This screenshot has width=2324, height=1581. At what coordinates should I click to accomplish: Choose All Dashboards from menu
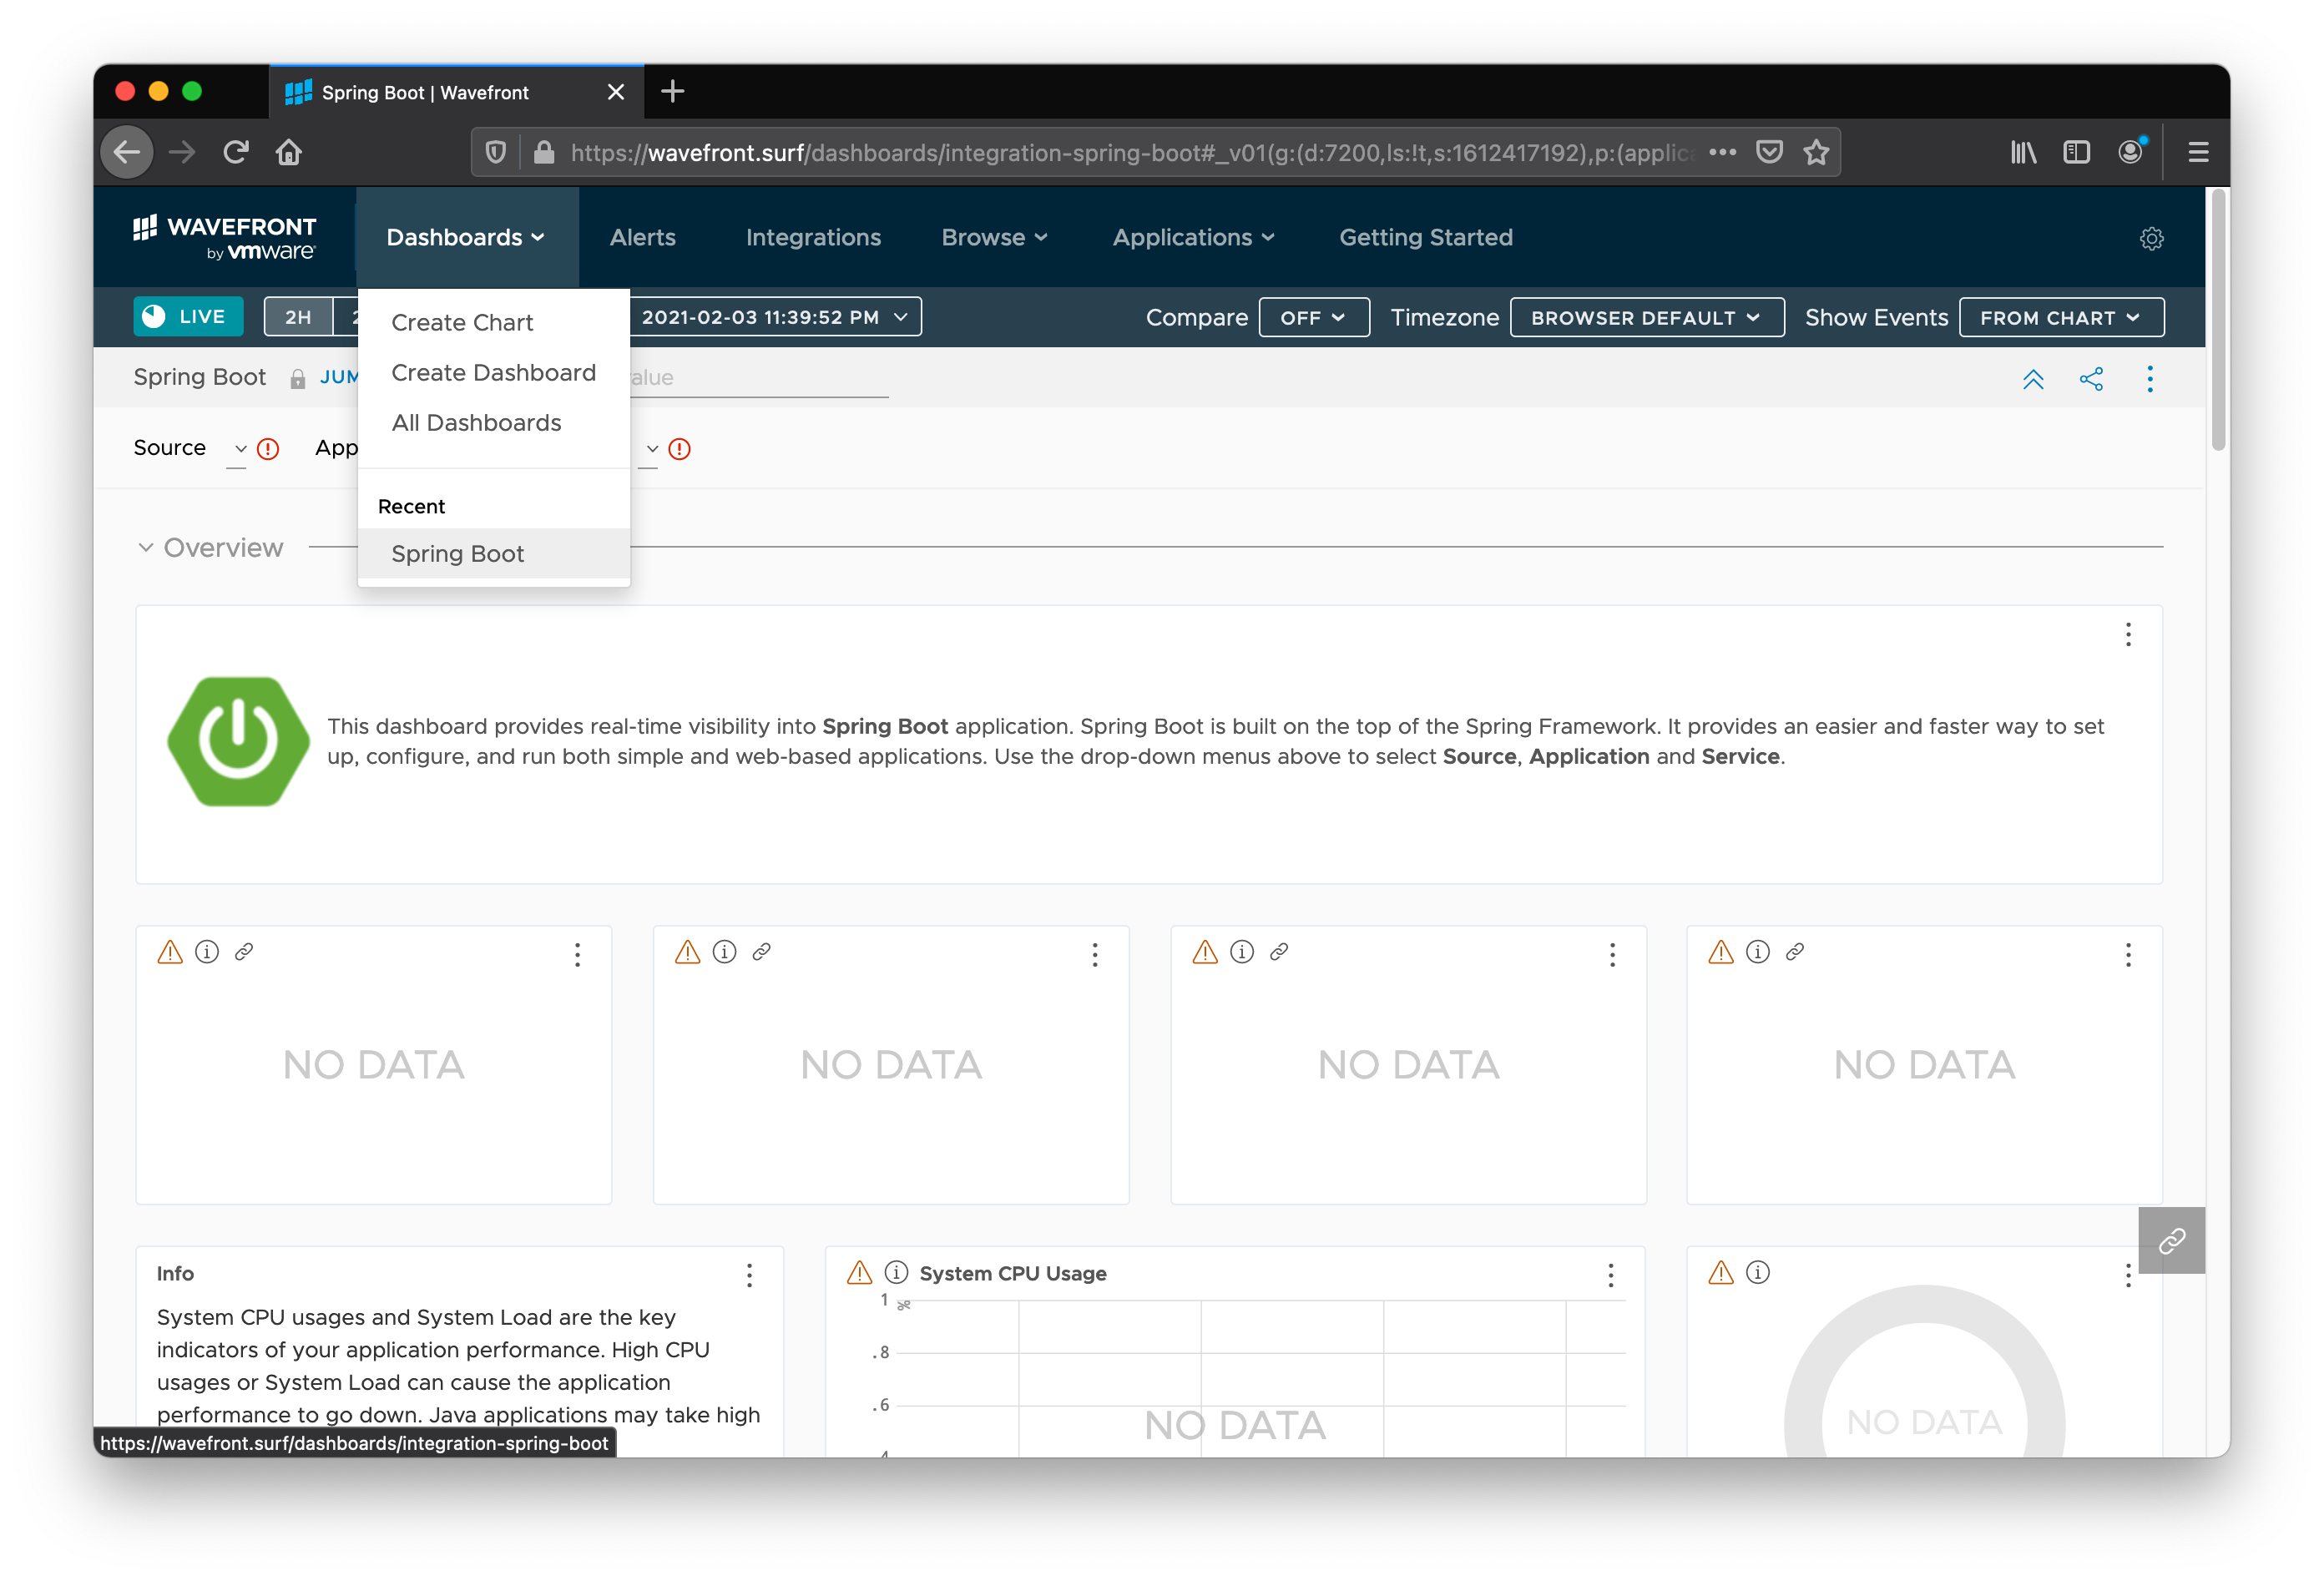(476, 423)
